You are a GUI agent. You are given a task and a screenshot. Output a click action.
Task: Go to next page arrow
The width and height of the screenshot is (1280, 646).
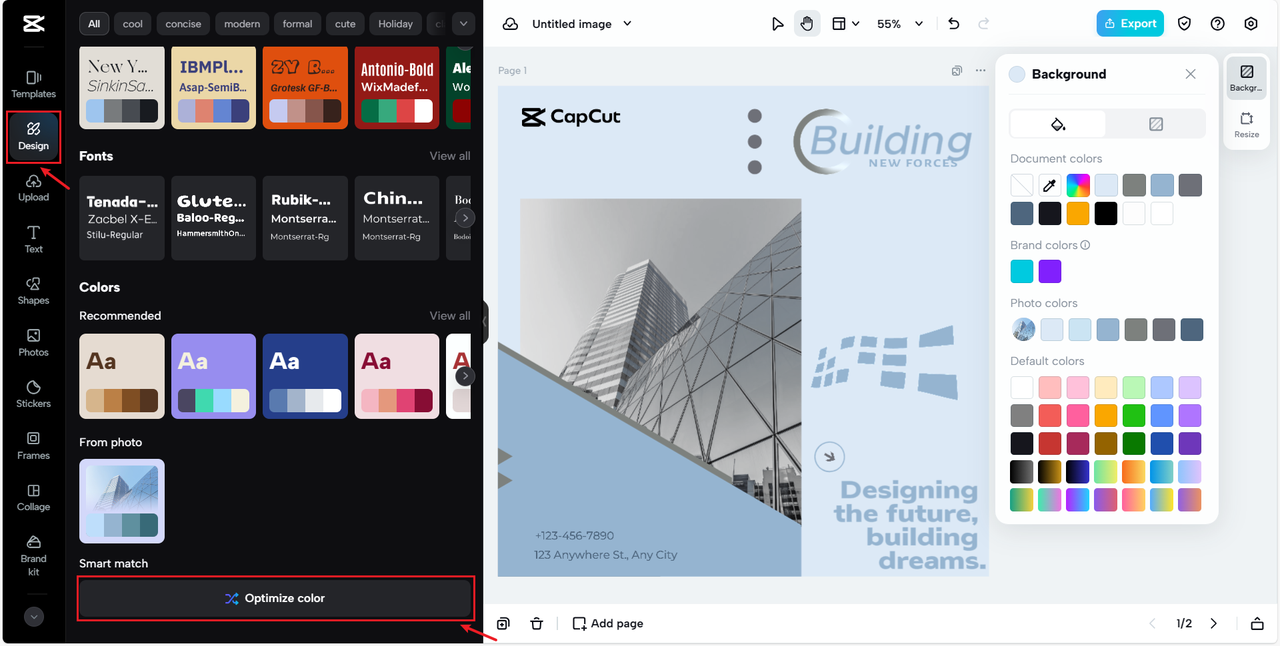pos(1214,623)
